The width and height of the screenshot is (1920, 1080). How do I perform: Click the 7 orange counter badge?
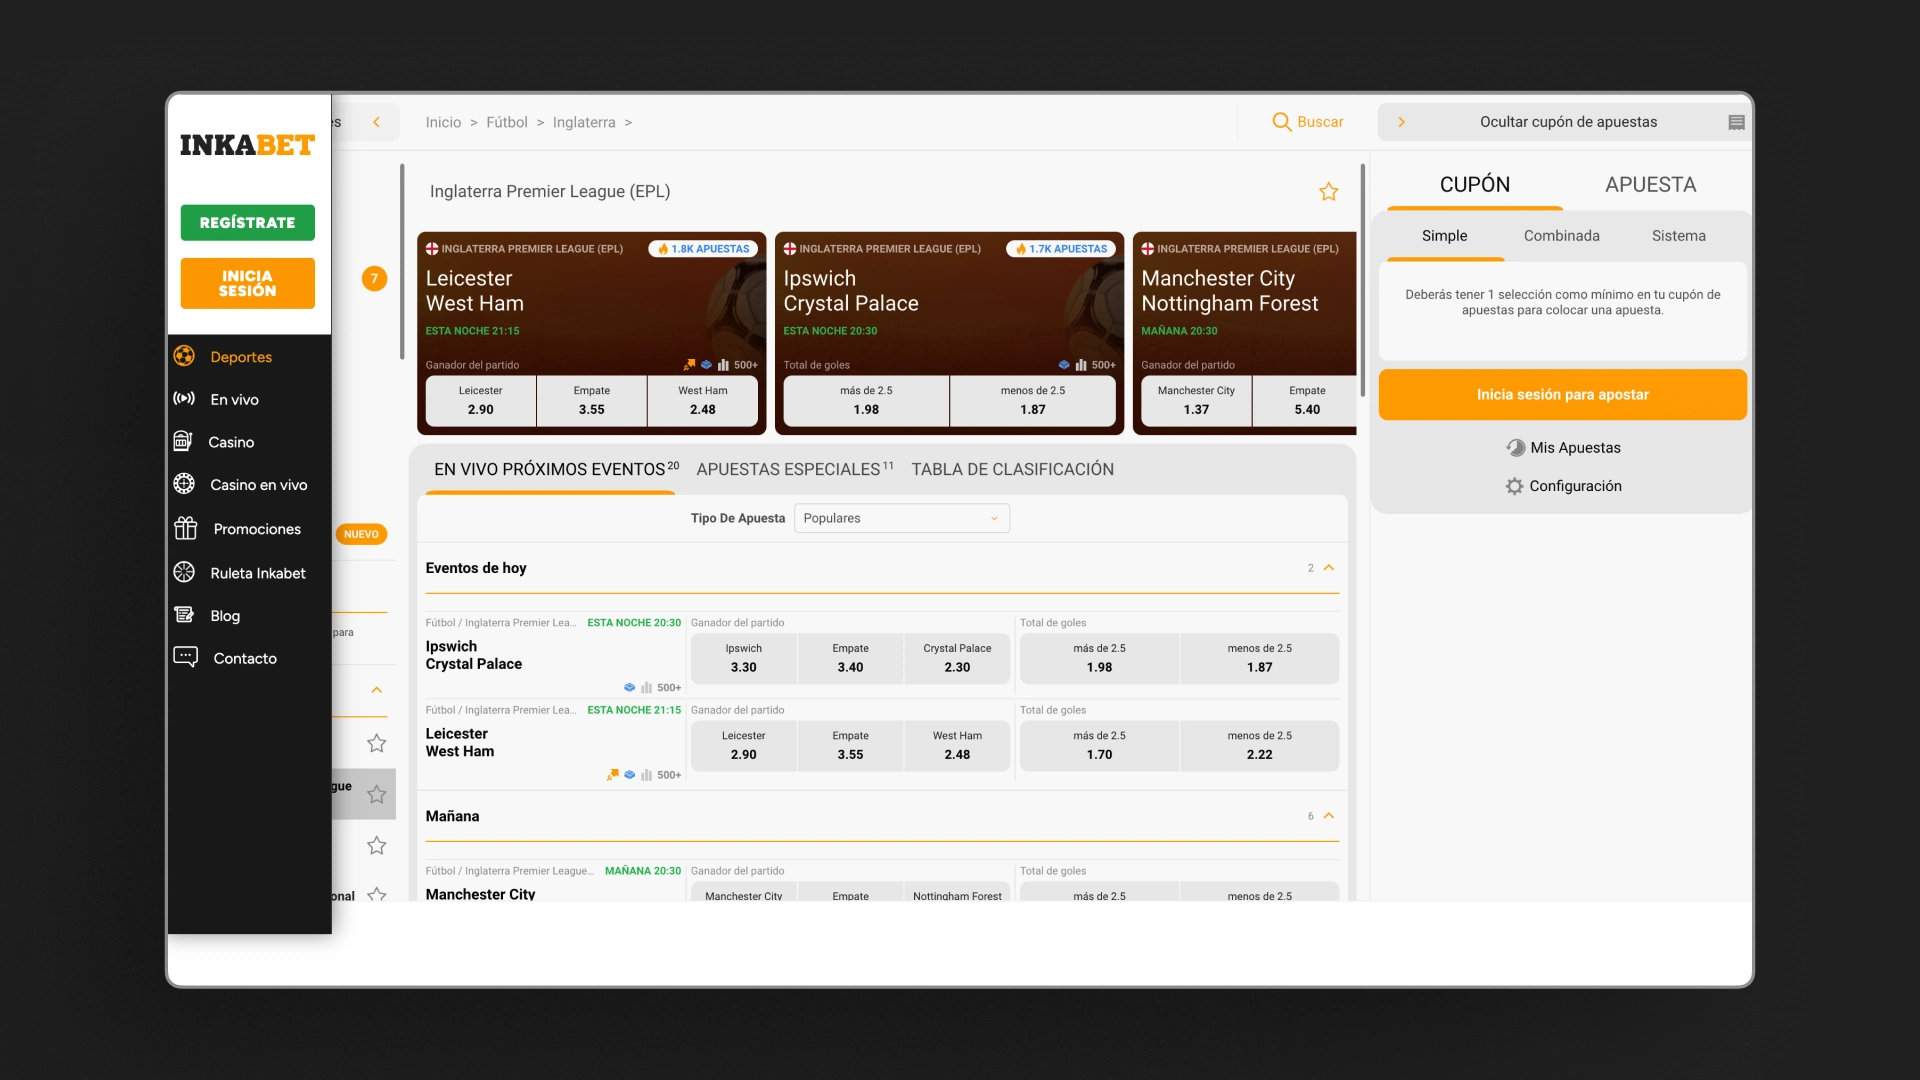click(374, 279)
